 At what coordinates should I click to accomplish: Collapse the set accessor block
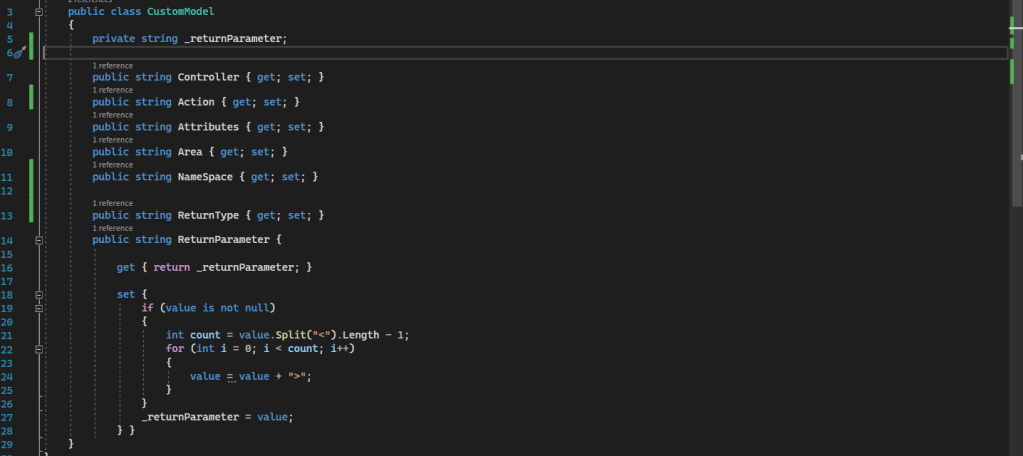(x=38, y=295)
